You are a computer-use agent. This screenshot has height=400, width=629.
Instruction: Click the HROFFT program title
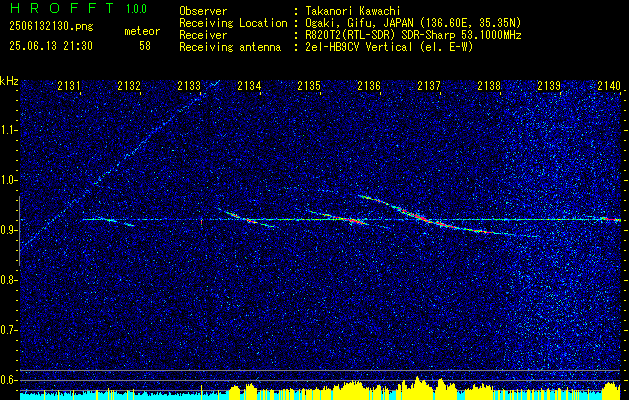(x=62, y=8)
